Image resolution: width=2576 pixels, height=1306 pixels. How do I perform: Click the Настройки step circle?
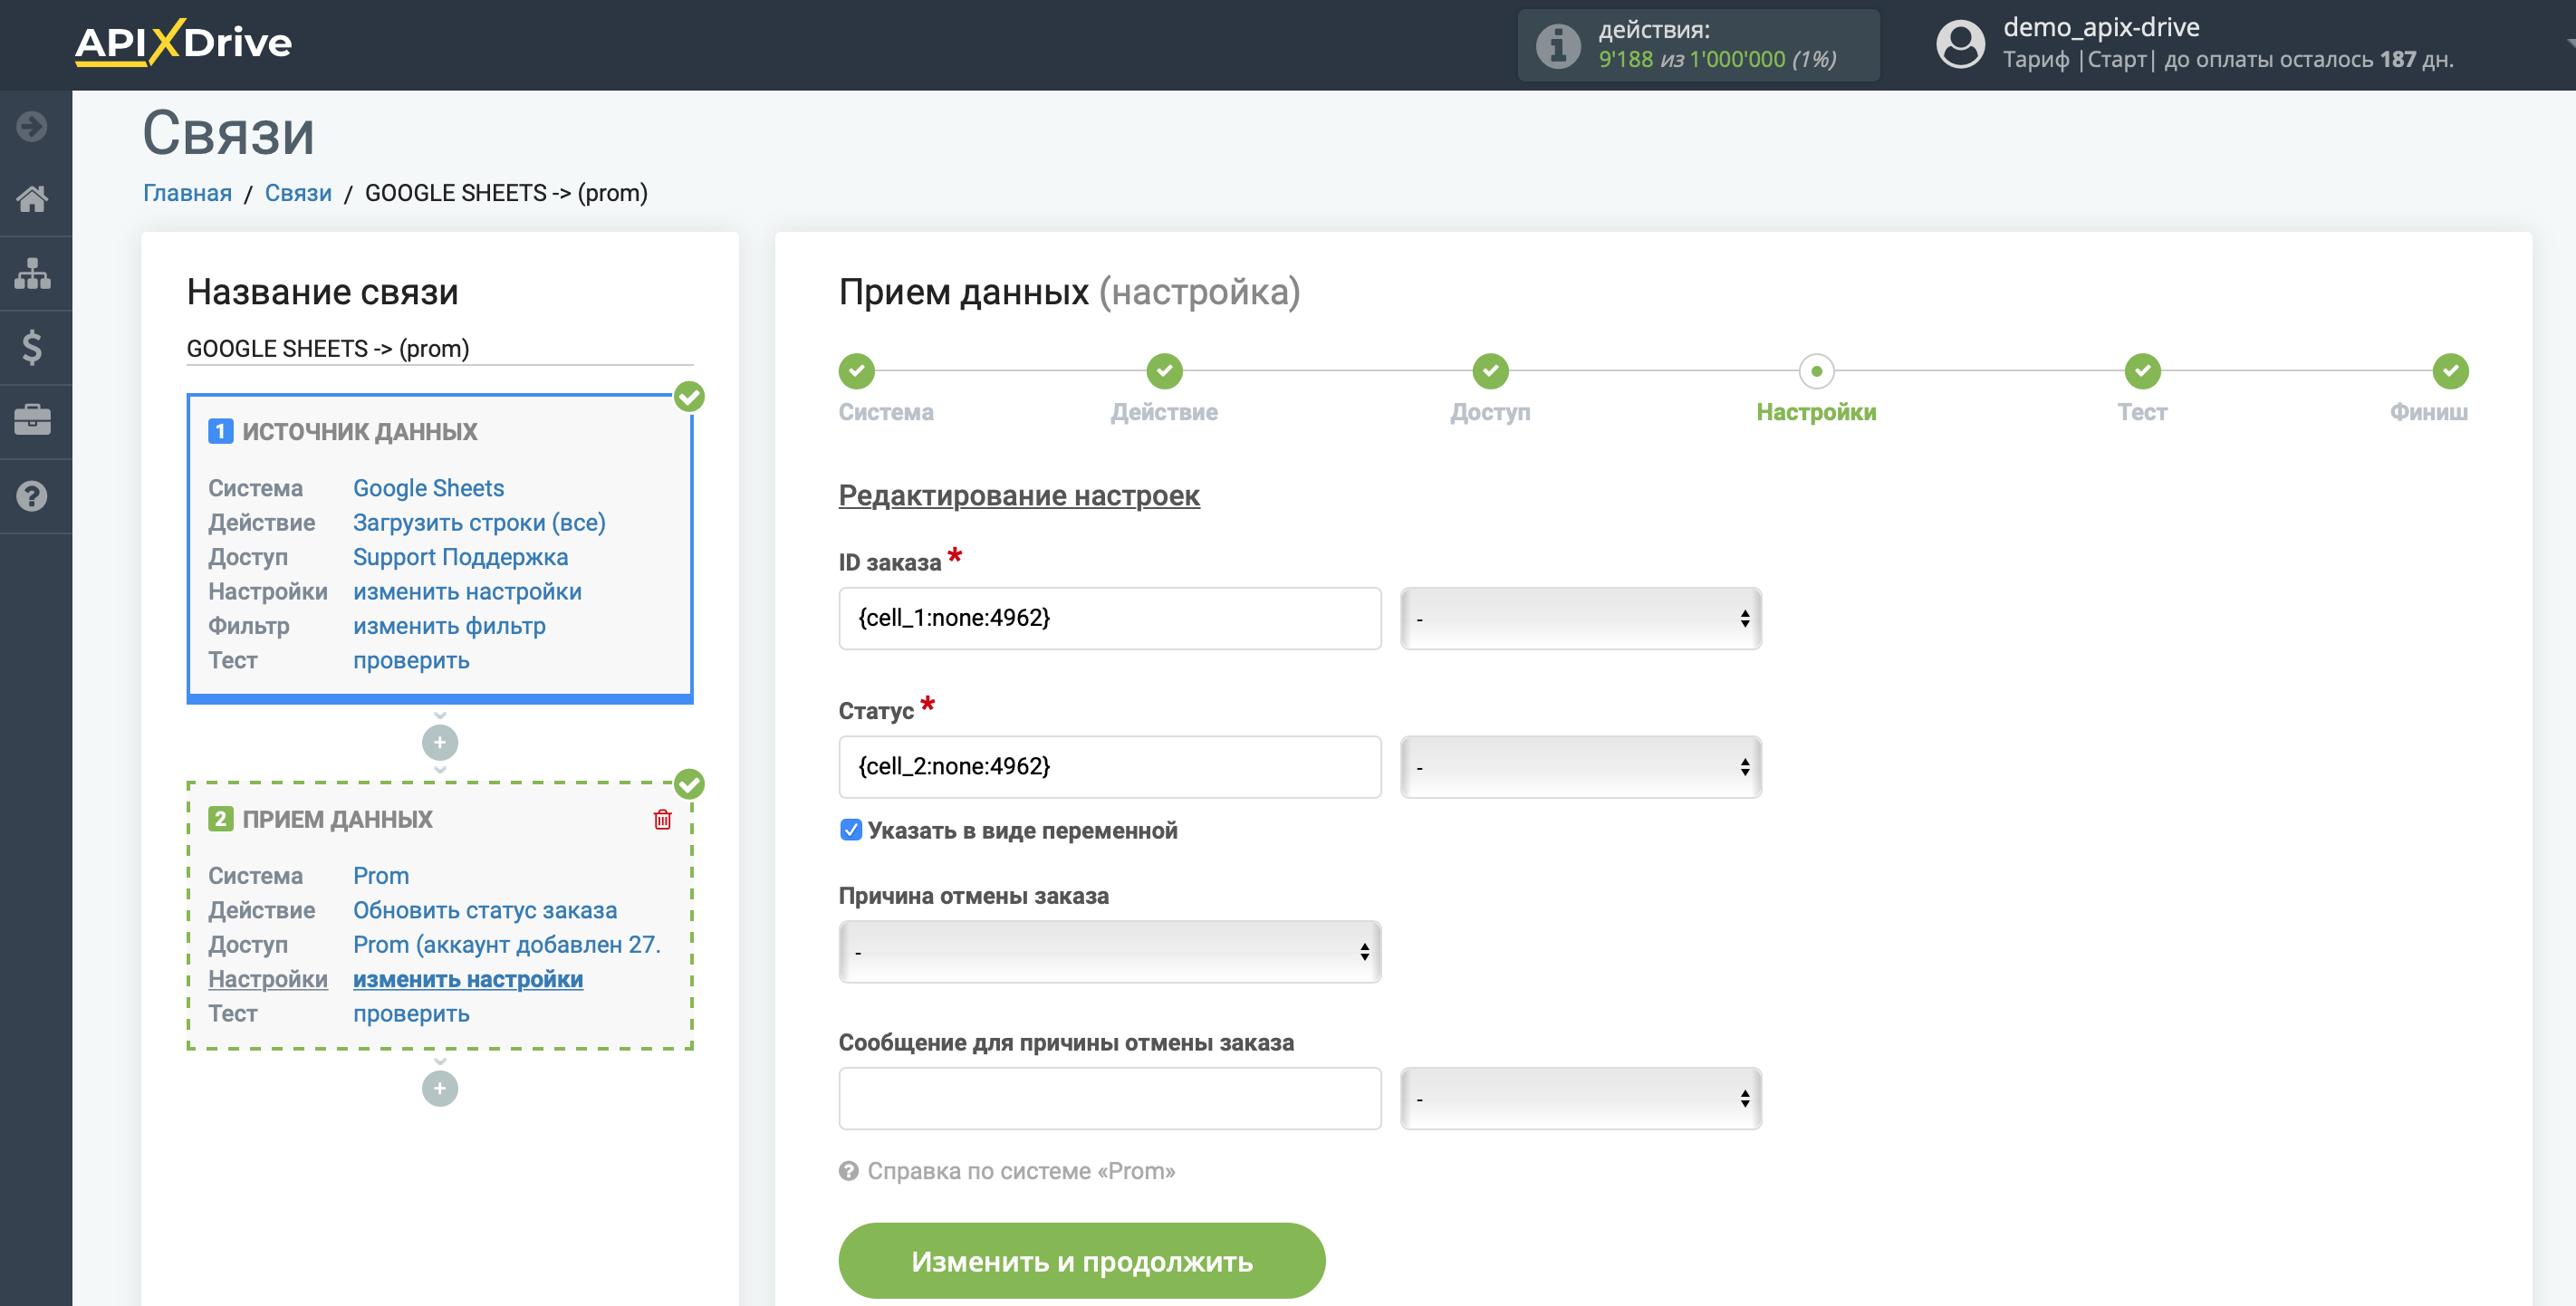[1816, 371]
